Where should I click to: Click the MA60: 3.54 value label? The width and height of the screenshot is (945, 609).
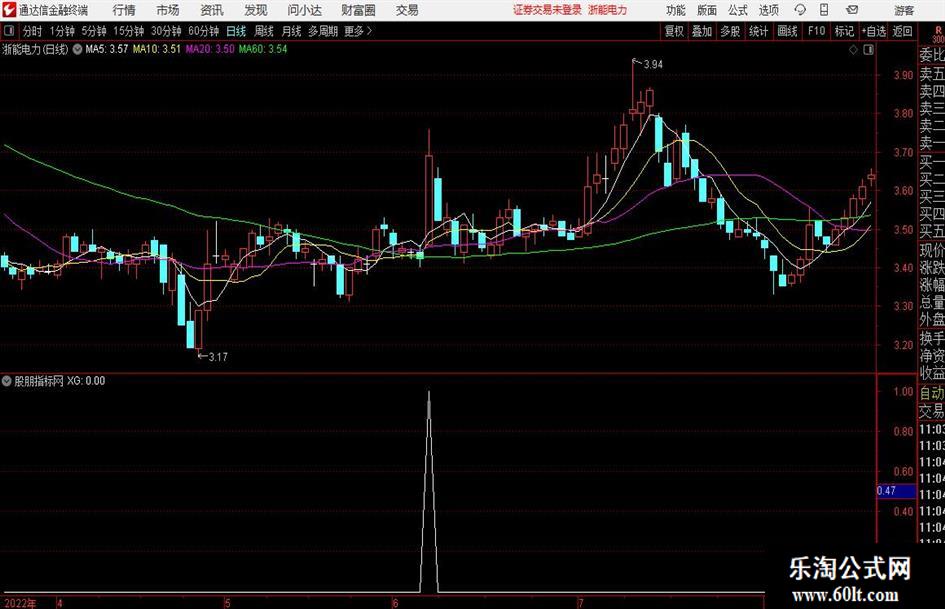[263, 49]
